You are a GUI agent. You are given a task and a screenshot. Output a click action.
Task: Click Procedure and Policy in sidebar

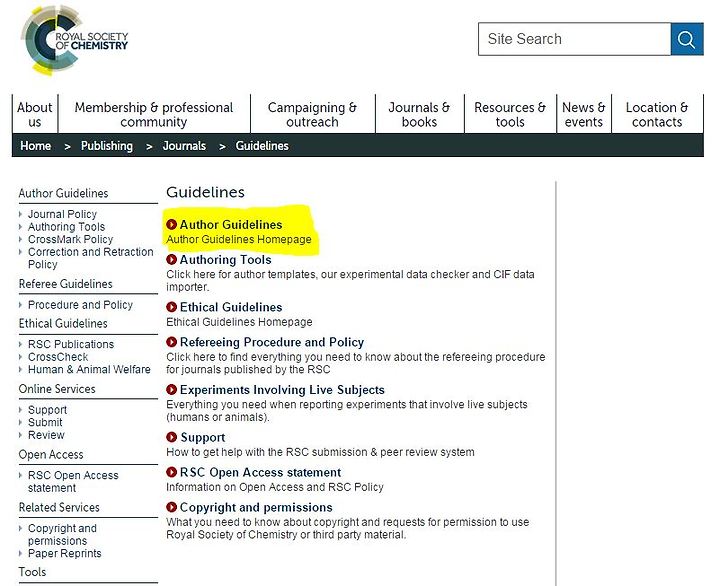(80, 304)
